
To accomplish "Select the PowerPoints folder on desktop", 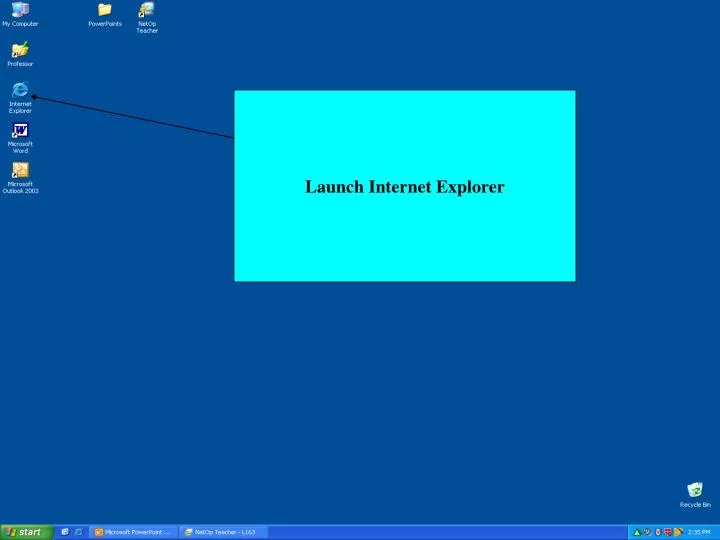I will 105,14.
